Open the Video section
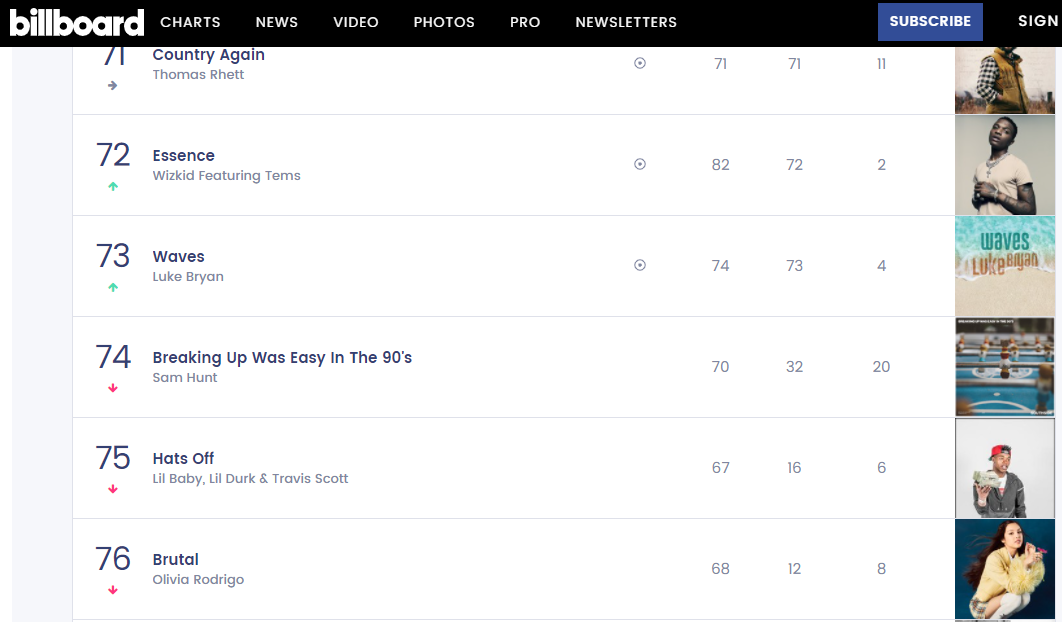The width and height of the screenshot is (1062, 622). (356, 22)
